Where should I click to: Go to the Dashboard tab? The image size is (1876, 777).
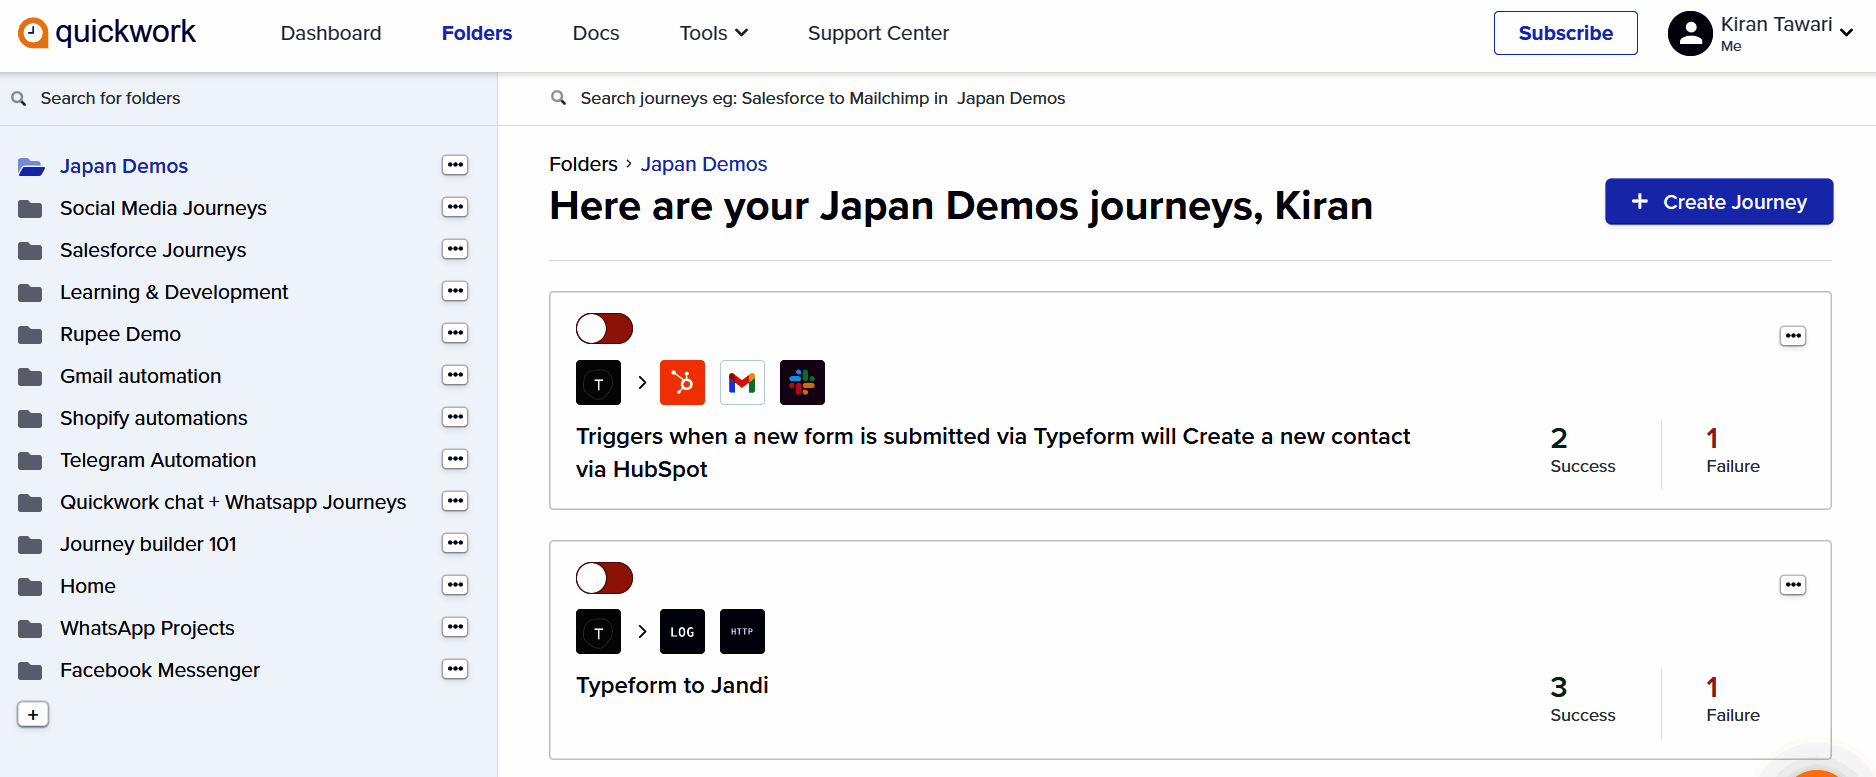tap(331, 33)
